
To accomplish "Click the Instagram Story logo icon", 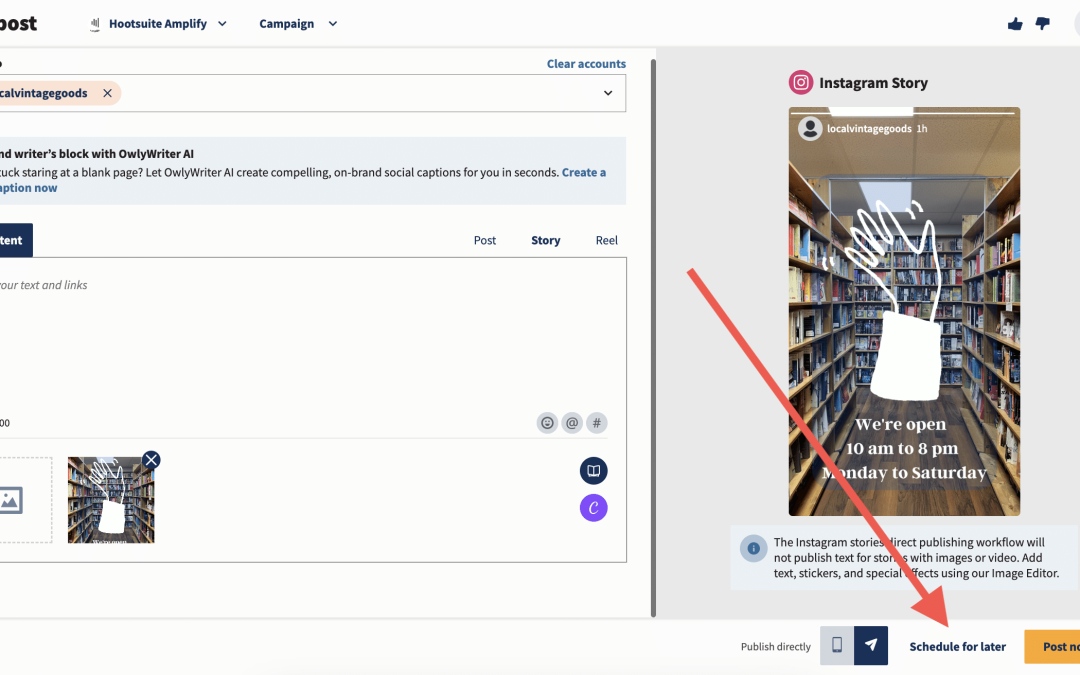I will [x=800, y=82].
